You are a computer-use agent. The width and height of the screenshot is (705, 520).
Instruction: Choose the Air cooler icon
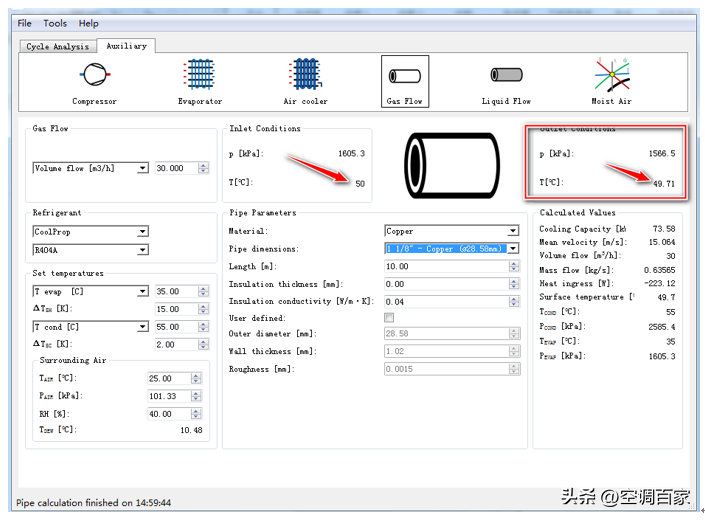point(304,76)
